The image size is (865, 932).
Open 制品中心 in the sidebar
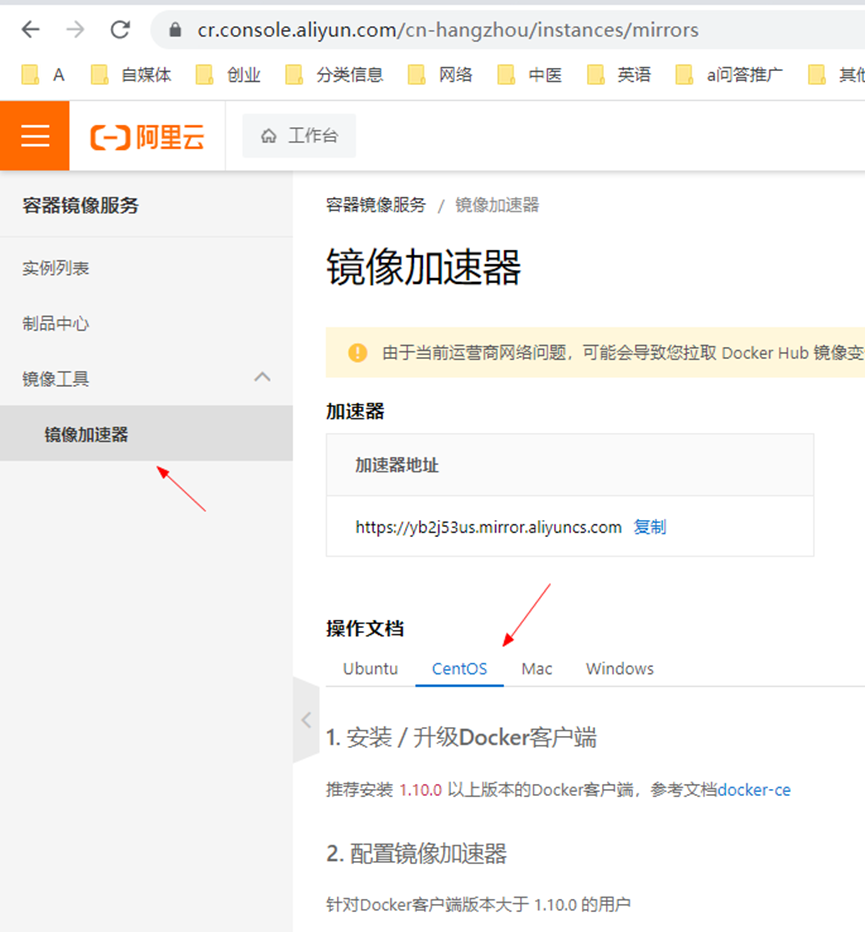[x=56, y=323]
